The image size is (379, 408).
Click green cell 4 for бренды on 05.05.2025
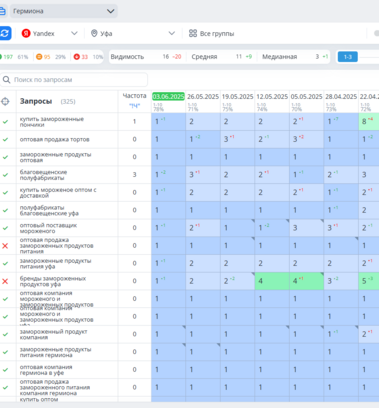click(x=306, y=281)
